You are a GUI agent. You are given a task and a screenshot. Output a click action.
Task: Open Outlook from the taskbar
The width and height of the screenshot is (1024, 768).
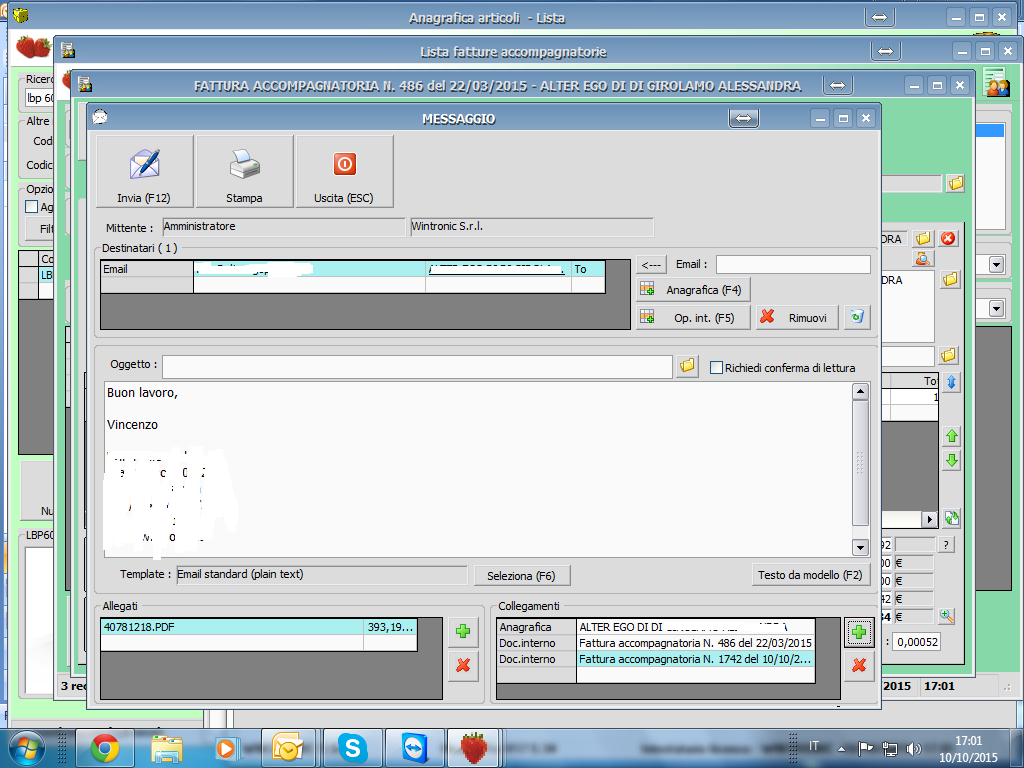coord(289,748)
